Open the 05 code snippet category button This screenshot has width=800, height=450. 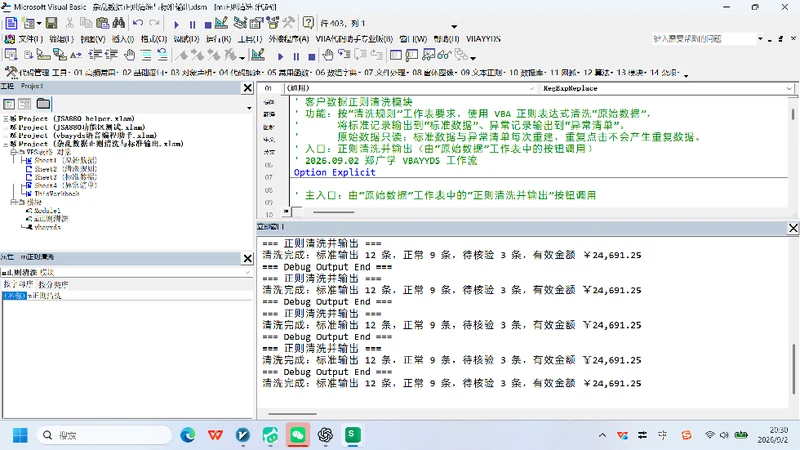pyautogui.click(x=289, y=72)
